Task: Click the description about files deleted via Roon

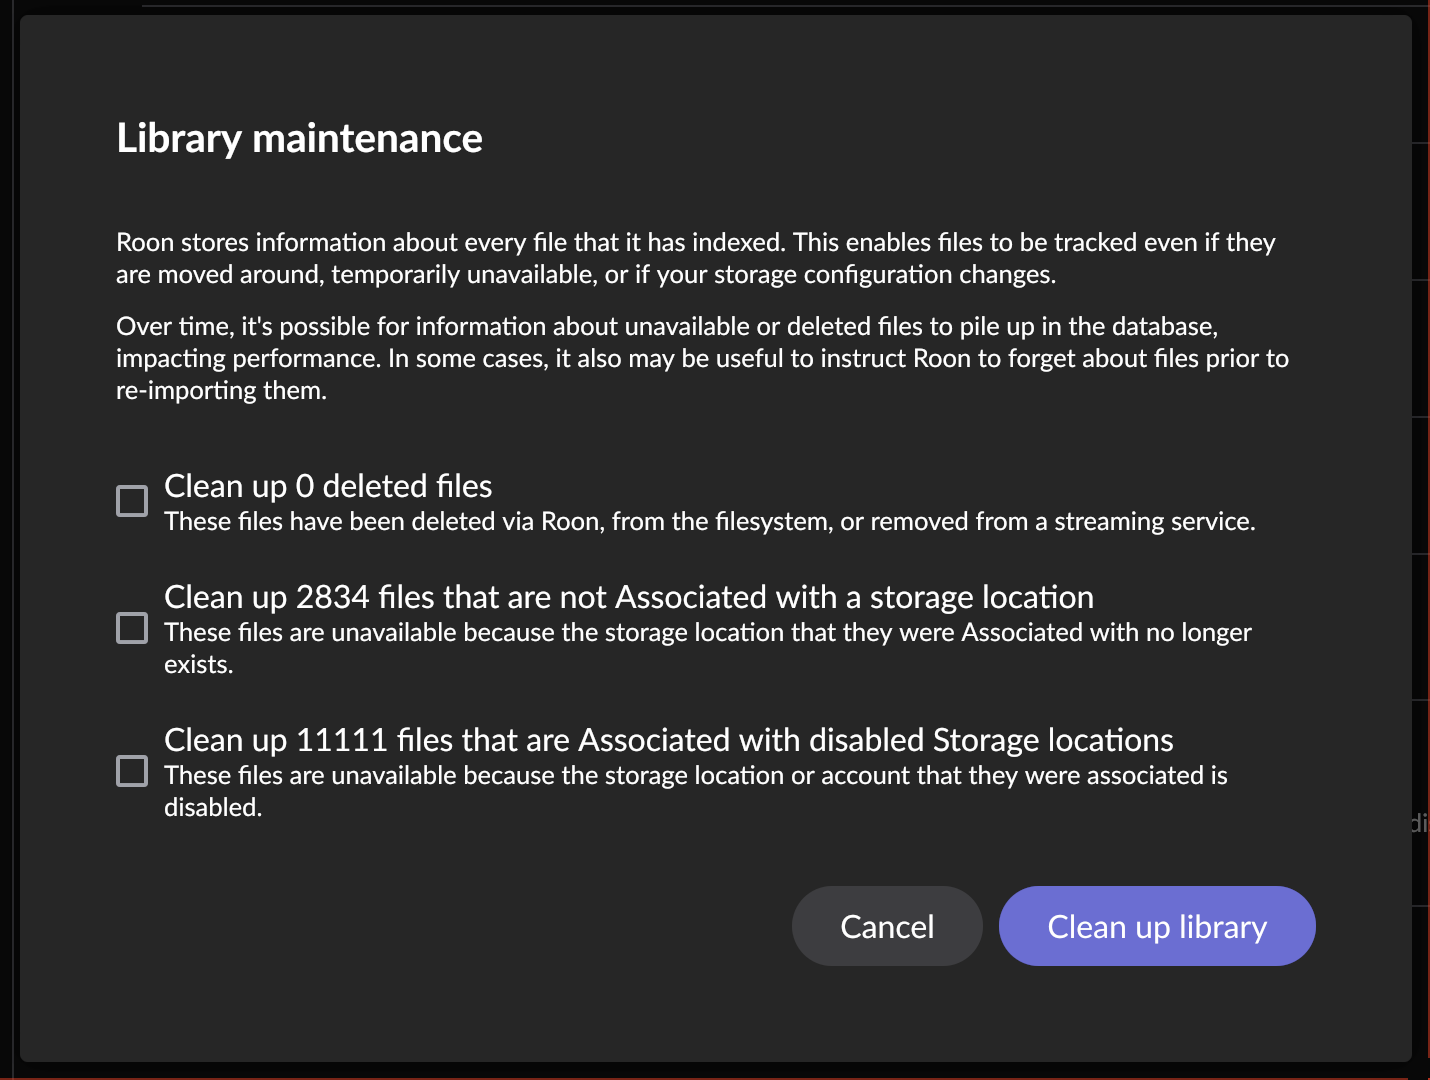Action: [709, 521]
